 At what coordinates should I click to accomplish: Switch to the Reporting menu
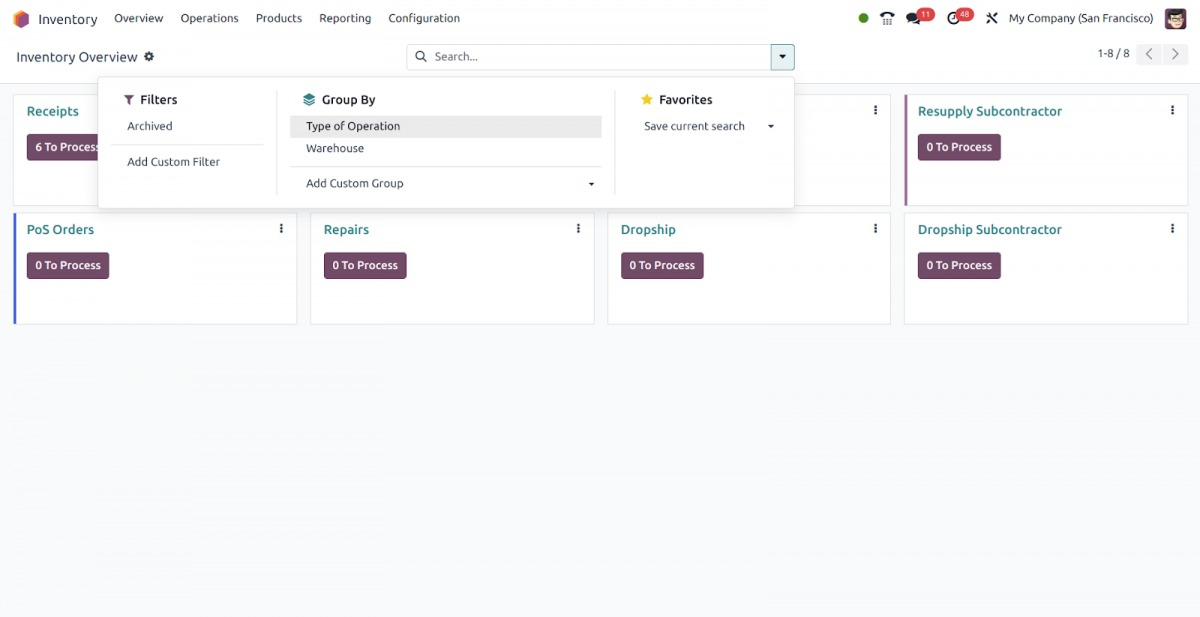[x=345, y=18]
